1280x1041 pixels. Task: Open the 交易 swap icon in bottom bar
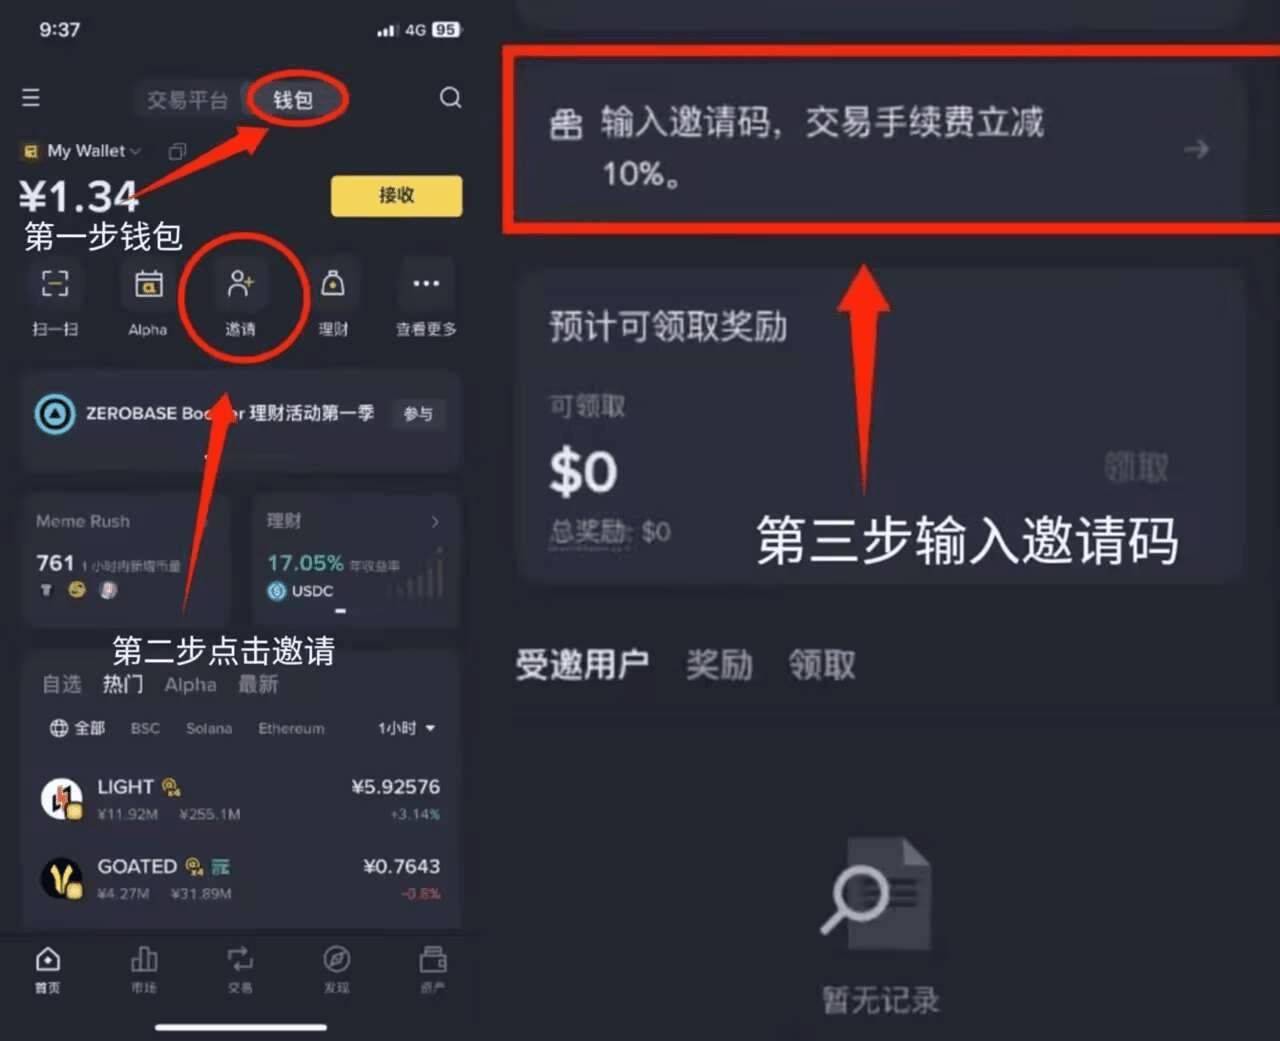(240, 960)
